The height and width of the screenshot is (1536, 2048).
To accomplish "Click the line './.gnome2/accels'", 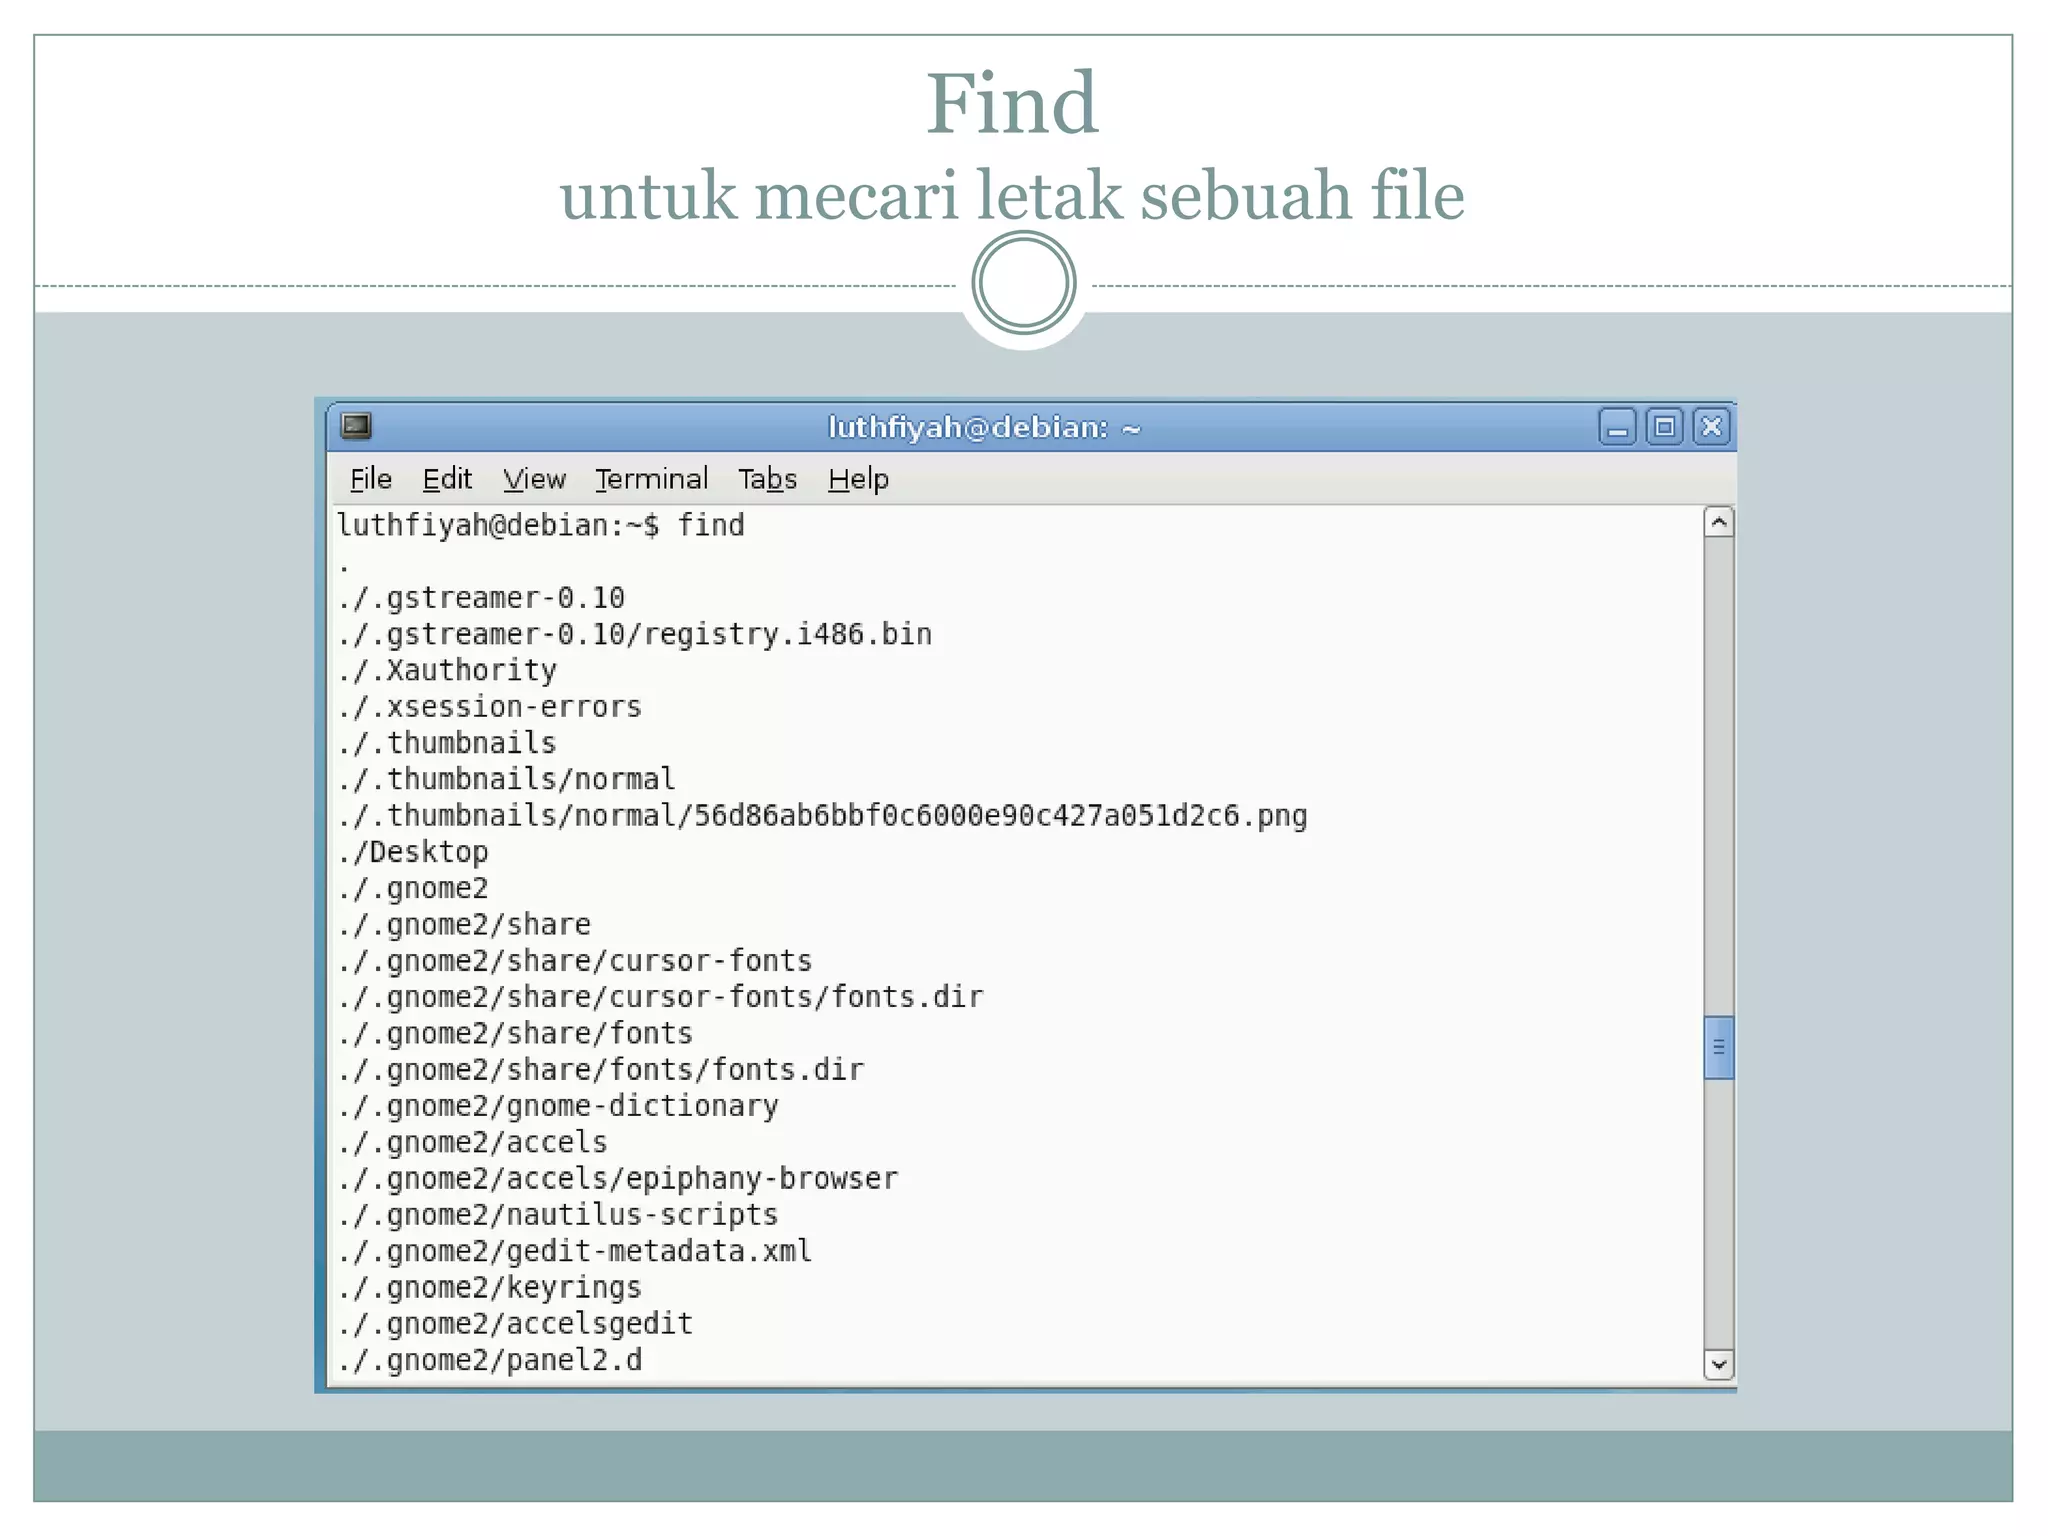I will [473, 1142].
